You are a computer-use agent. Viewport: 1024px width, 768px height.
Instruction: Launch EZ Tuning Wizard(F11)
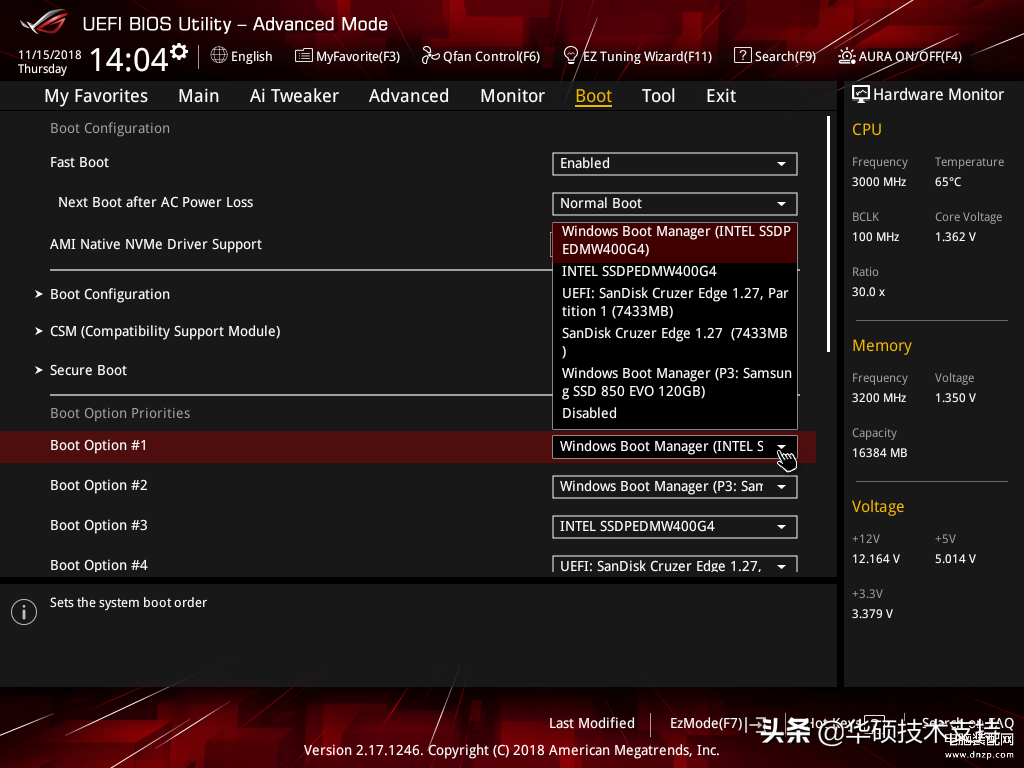(637, 56)
